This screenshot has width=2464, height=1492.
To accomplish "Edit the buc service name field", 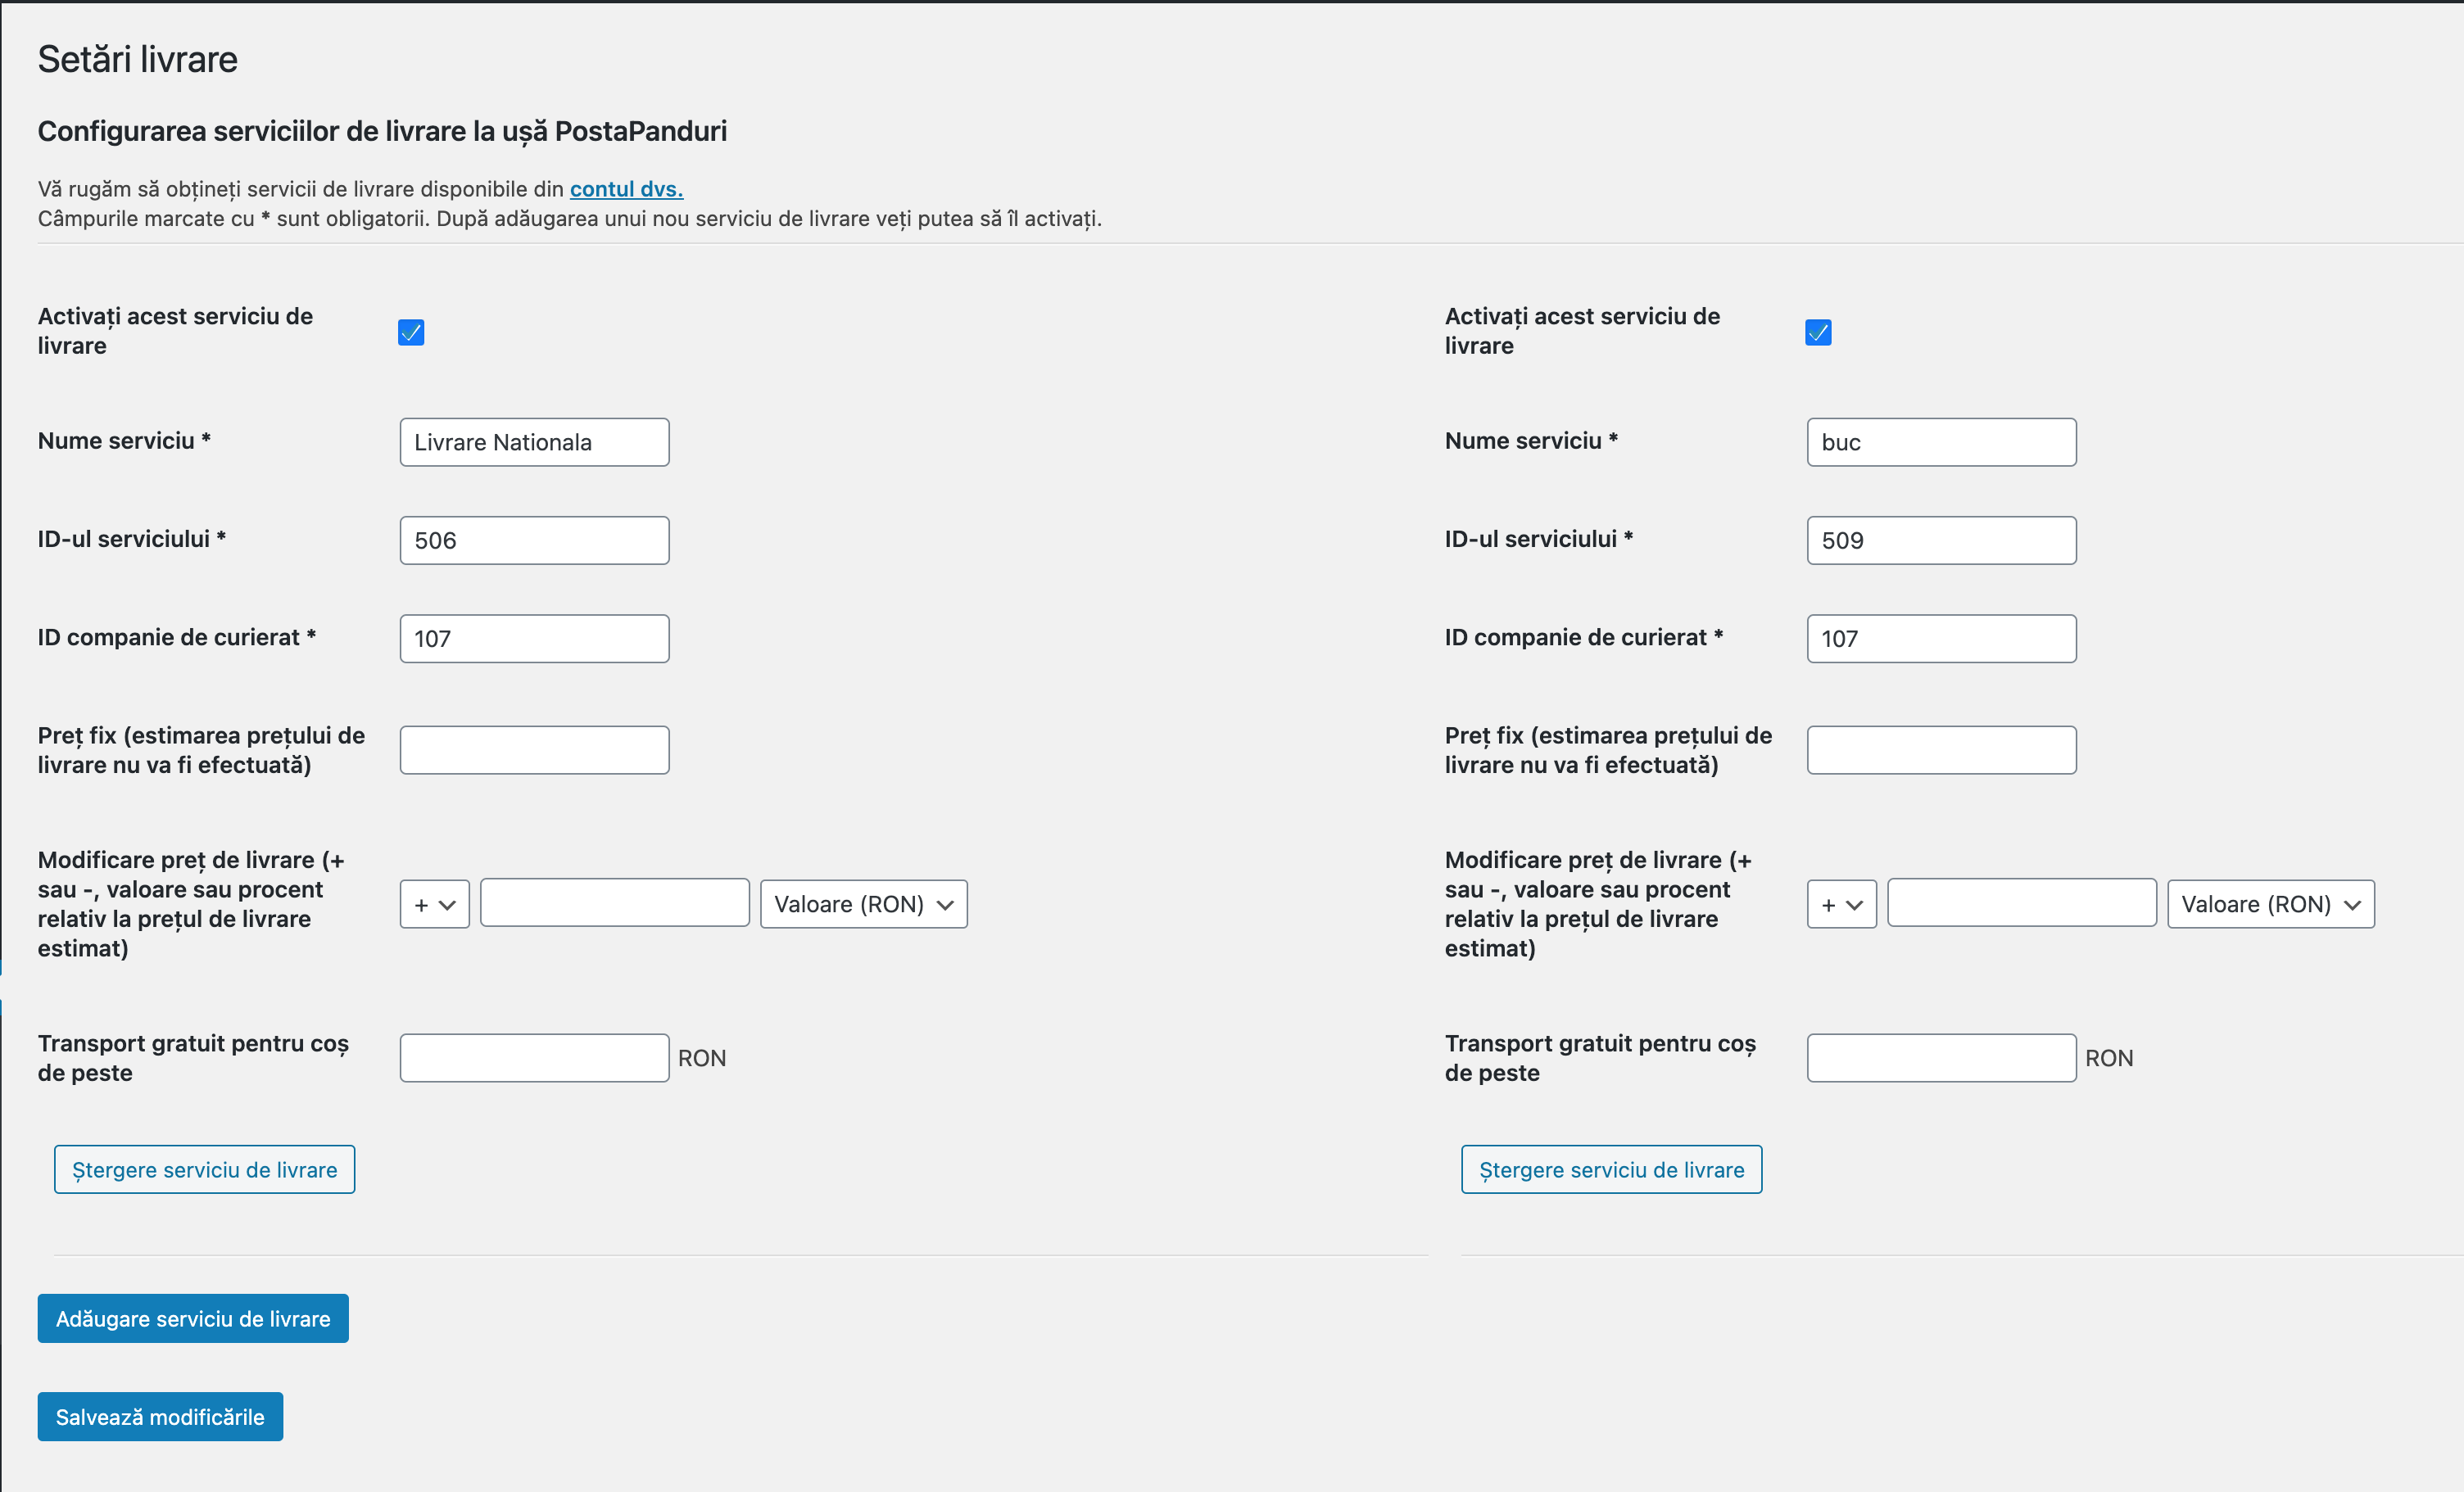I will click(x=1941, y=442).
